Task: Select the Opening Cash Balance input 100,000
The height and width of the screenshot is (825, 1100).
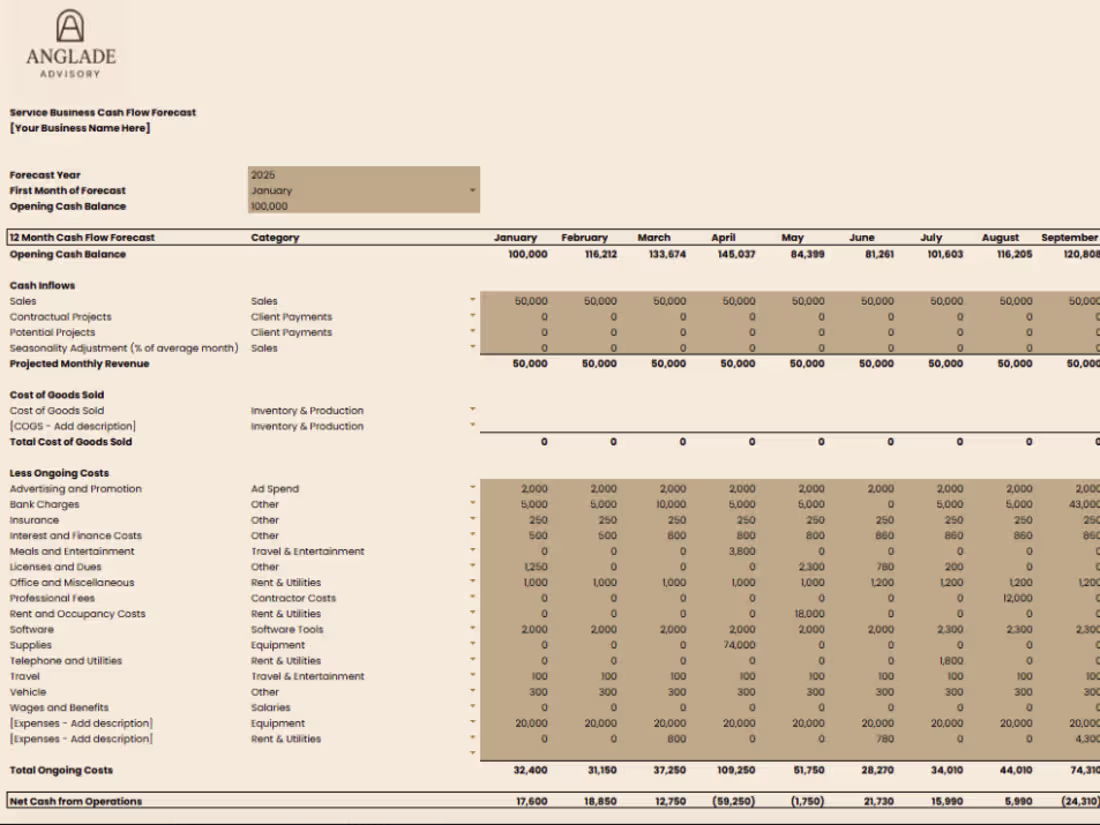Action: click(364, 206)
